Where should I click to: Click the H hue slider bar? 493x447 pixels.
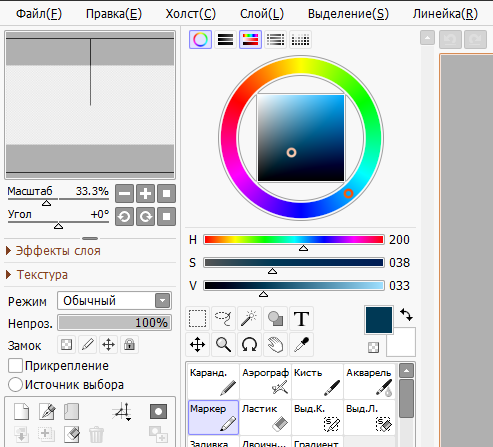tap(294, 240)
